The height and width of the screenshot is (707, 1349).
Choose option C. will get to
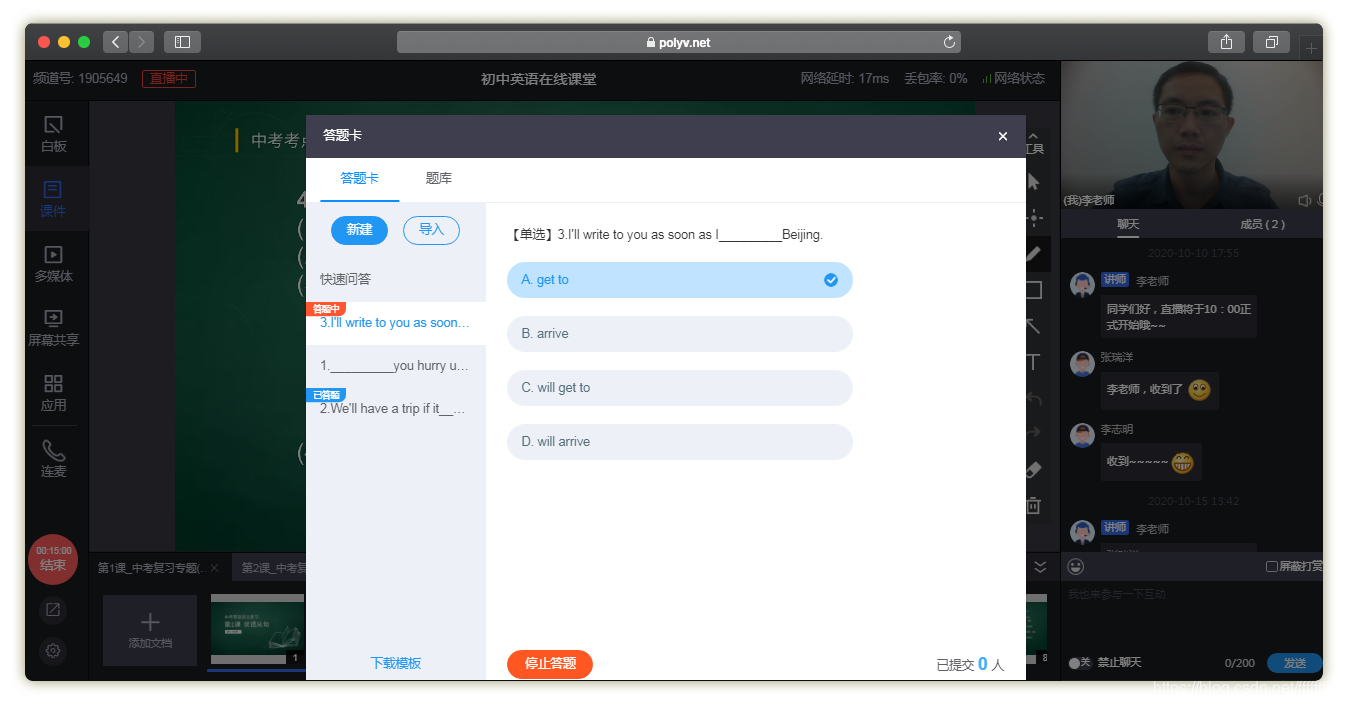click(x=680, y=388)
